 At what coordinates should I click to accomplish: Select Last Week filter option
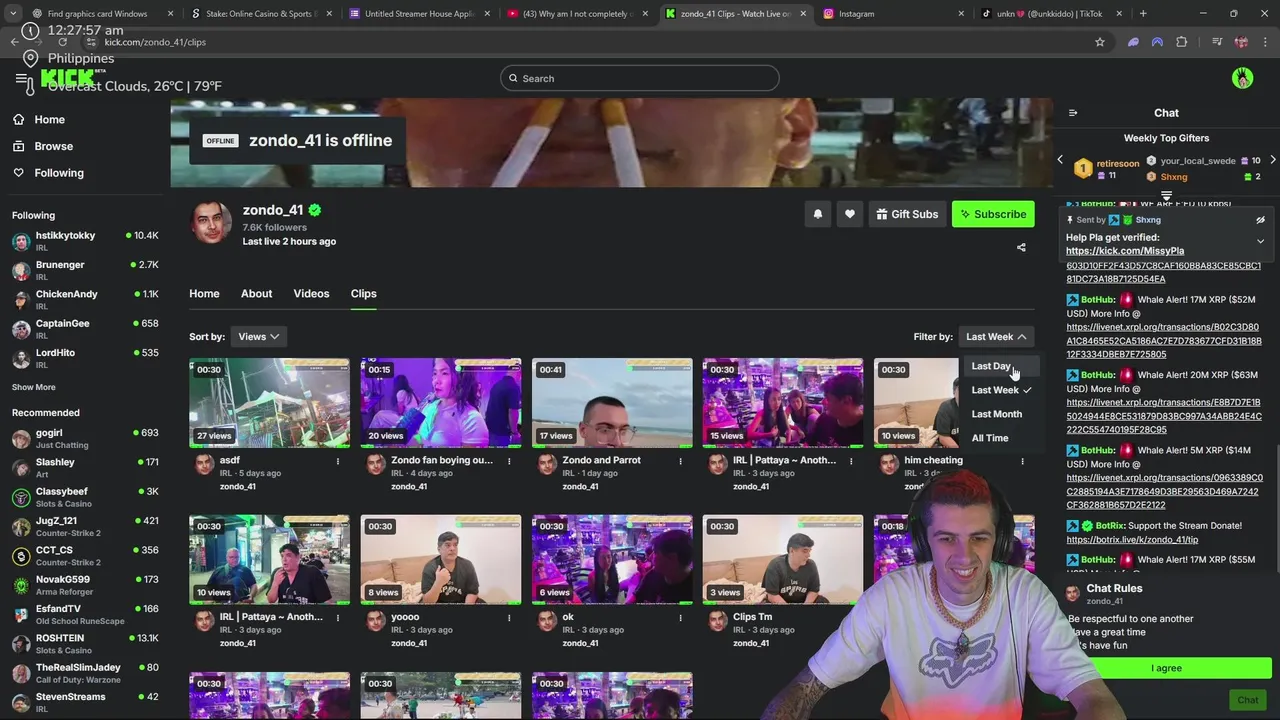(x=1001, y=390)
